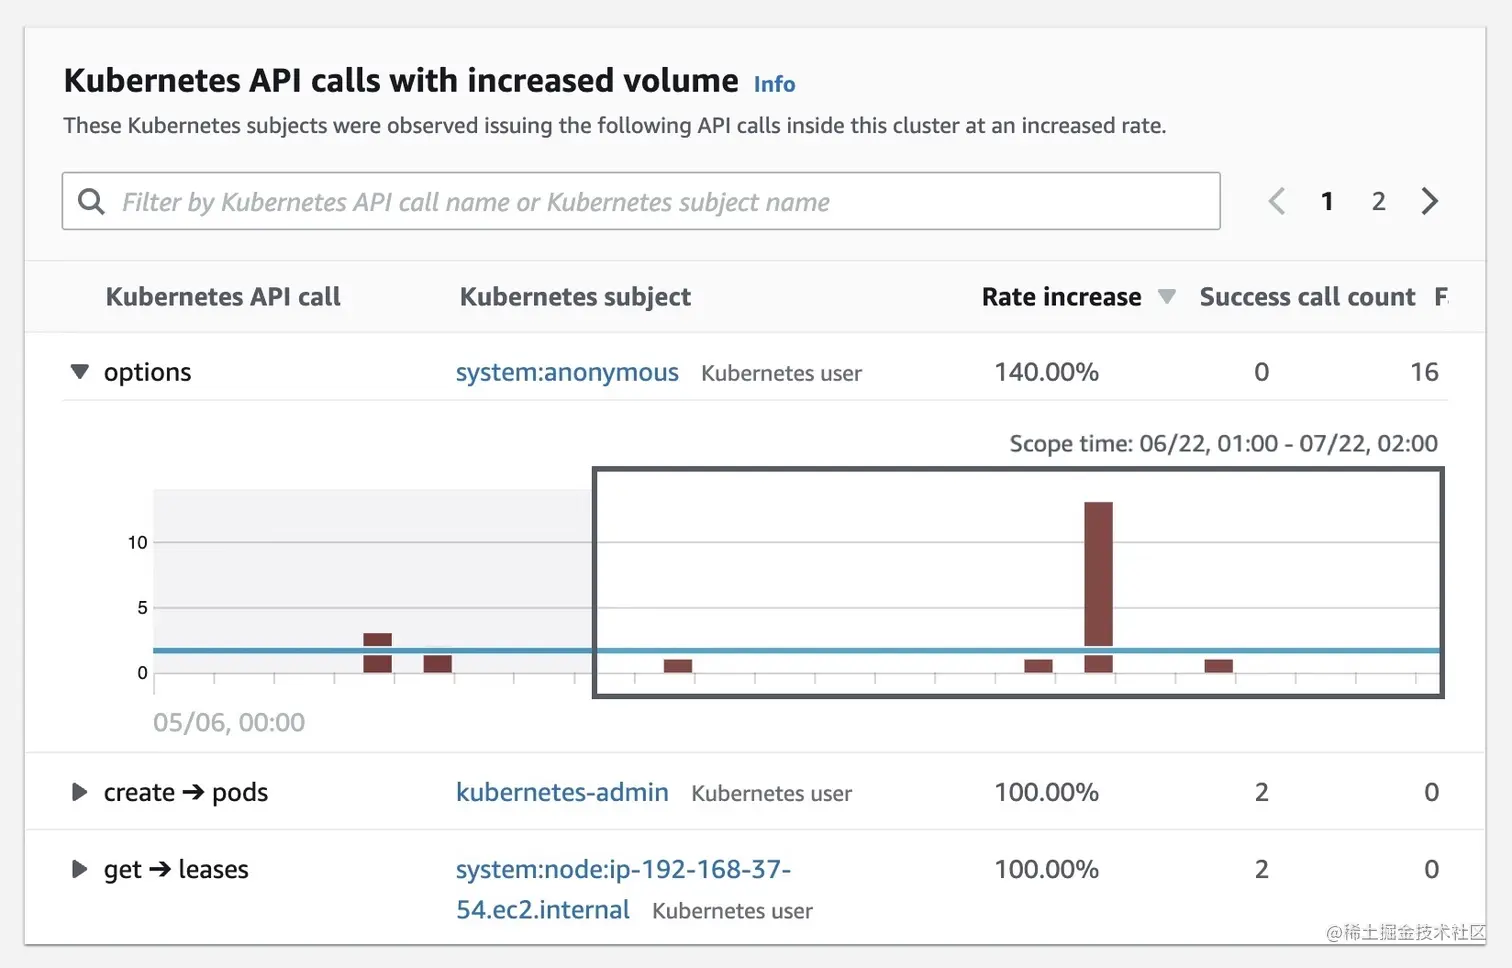The height and width of the screenshot is (968, 1512).
Task: Click the options API call name
Action: [x=147, y=372]
